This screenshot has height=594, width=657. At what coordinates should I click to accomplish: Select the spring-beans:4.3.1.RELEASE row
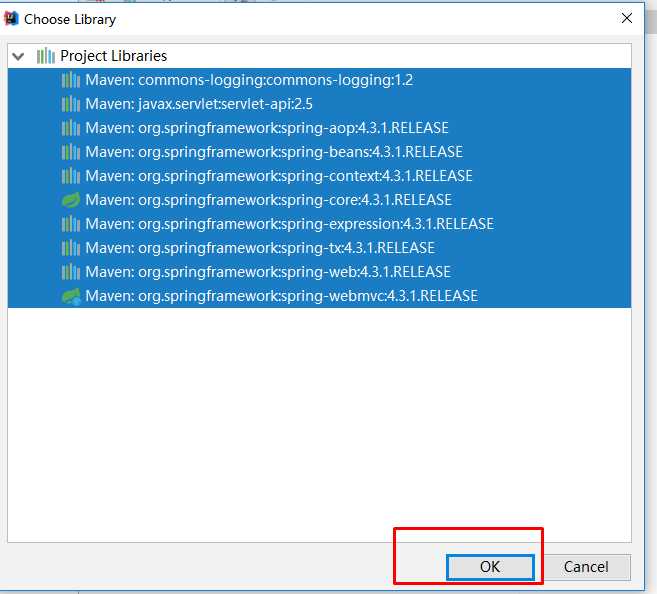pyautogui.click(x=319, y=152)
